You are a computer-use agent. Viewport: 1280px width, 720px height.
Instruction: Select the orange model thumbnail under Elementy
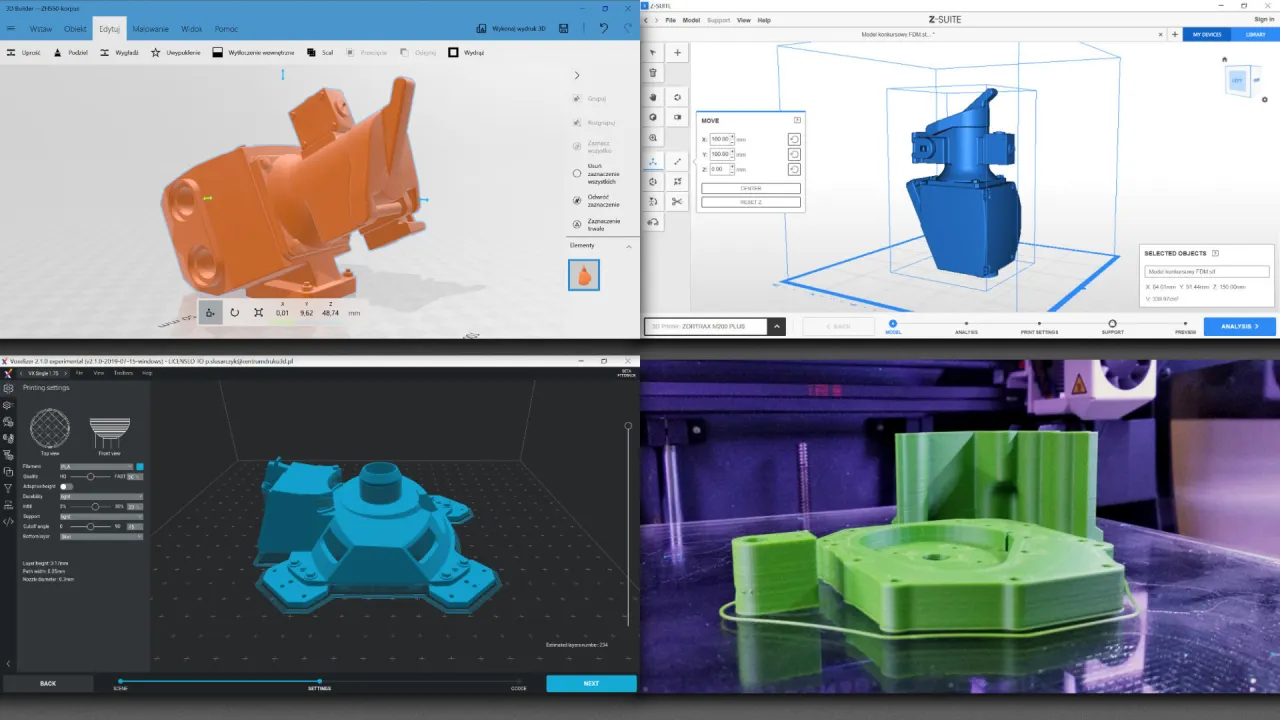tap(583, 275)
